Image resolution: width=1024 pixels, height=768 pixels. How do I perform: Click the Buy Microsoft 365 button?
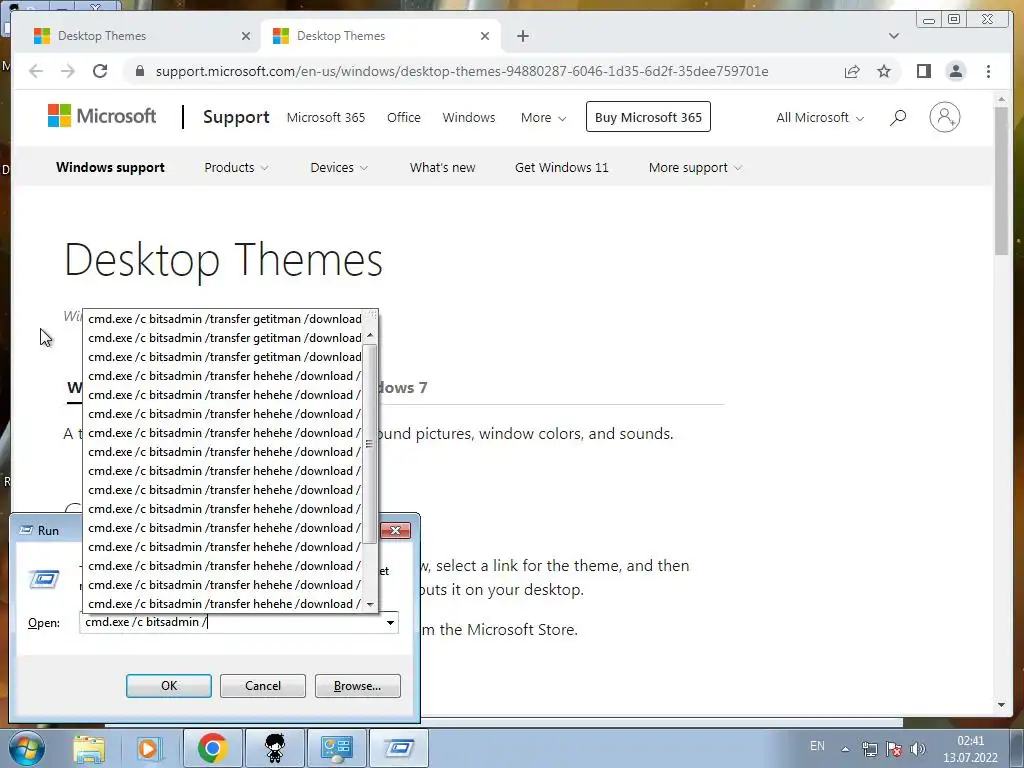coord(648,117)
